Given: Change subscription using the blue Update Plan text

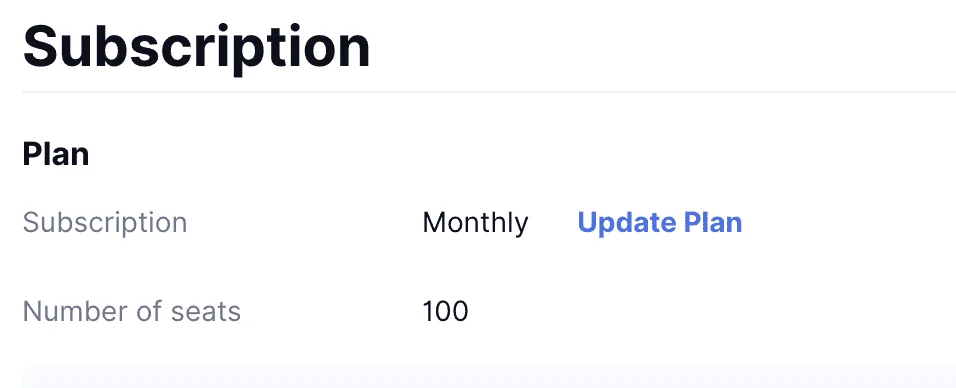Looking at the screenshot, I should pos(660,223).
